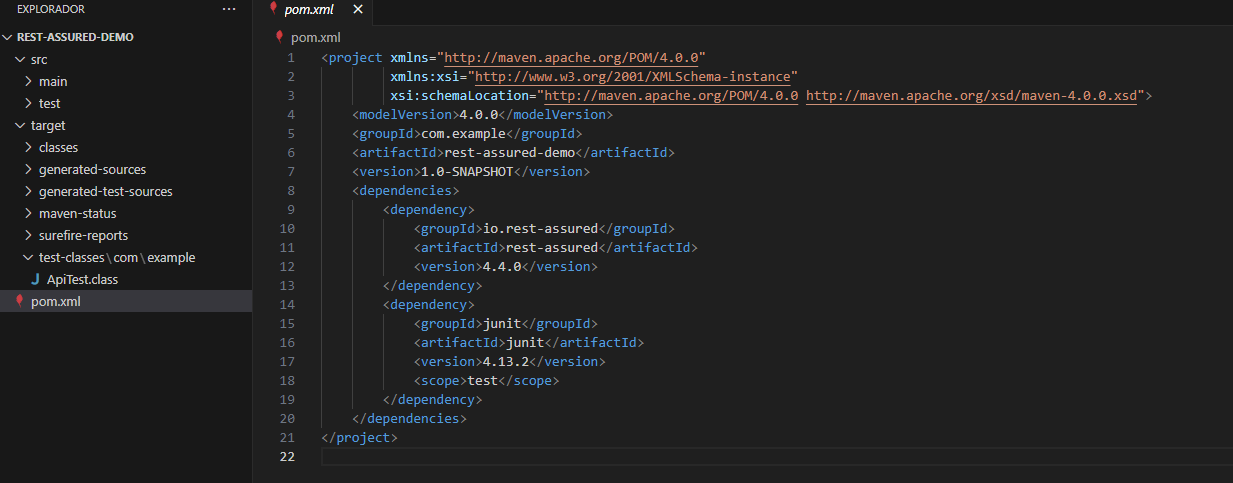Click the Maven icon on pom.xml tab
The width and height of the screenshot is (1233, 483).
pyautogui.click(x=273, y=9)
